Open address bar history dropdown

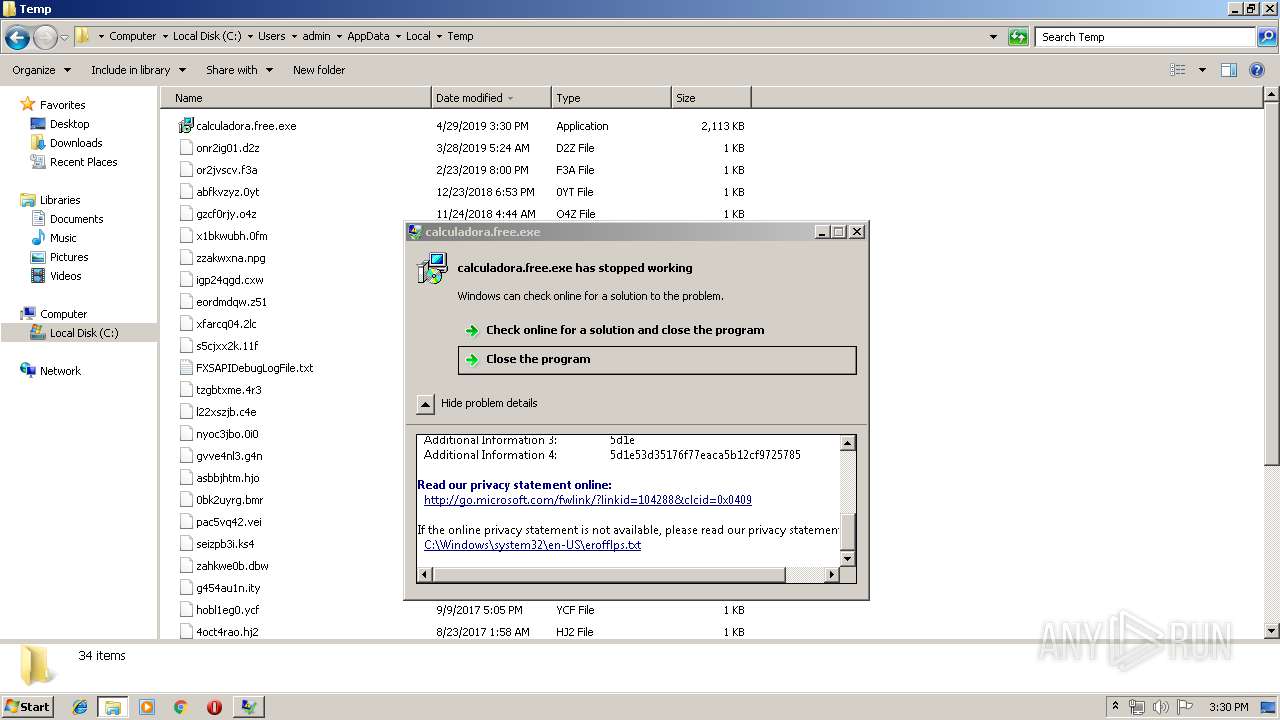[x=993, y=37]
